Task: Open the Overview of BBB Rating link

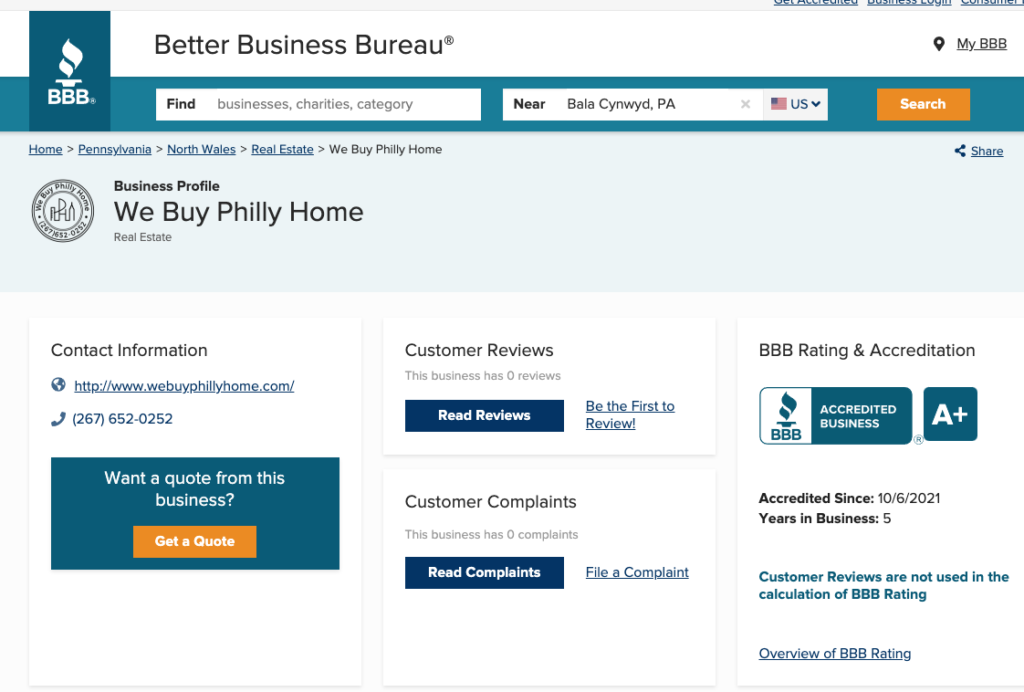Action: tap(835, 653)
